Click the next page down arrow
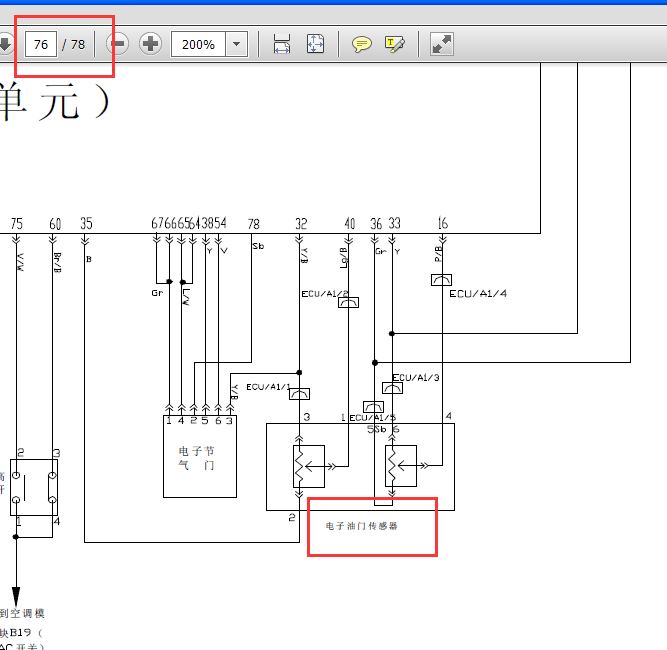The width and height of the screenshot is (667, 650). pos(5,44)
